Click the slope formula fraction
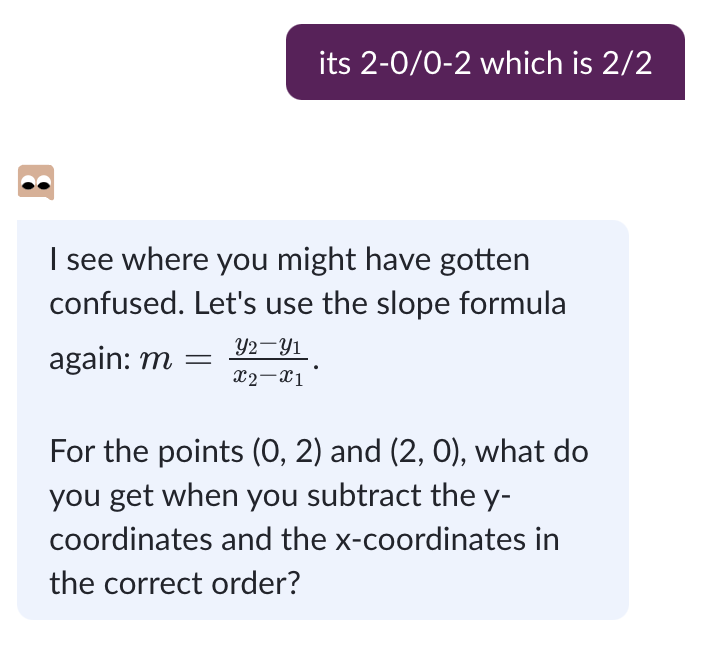Viewport: 706px width, 652px height. click(x=269, y=358)
